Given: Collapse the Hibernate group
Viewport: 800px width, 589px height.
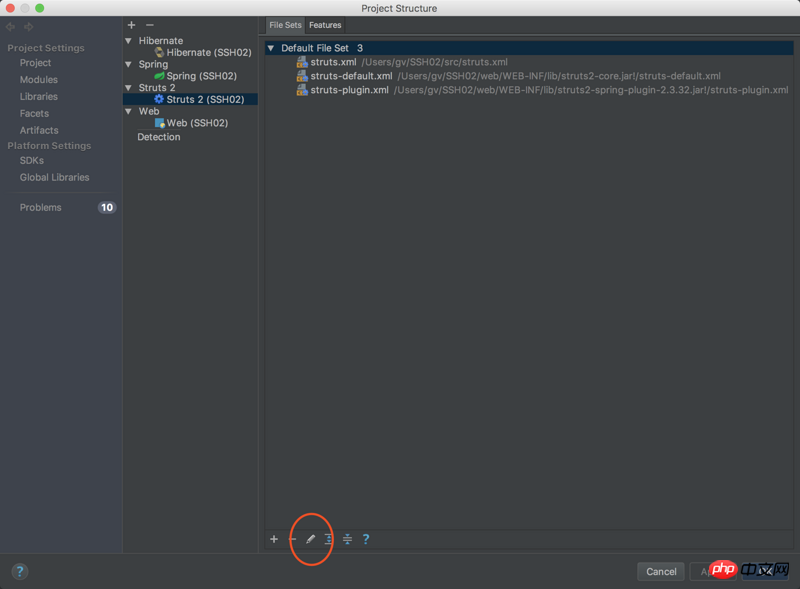Looking at the screenshot, I should (x=129, y=40).
